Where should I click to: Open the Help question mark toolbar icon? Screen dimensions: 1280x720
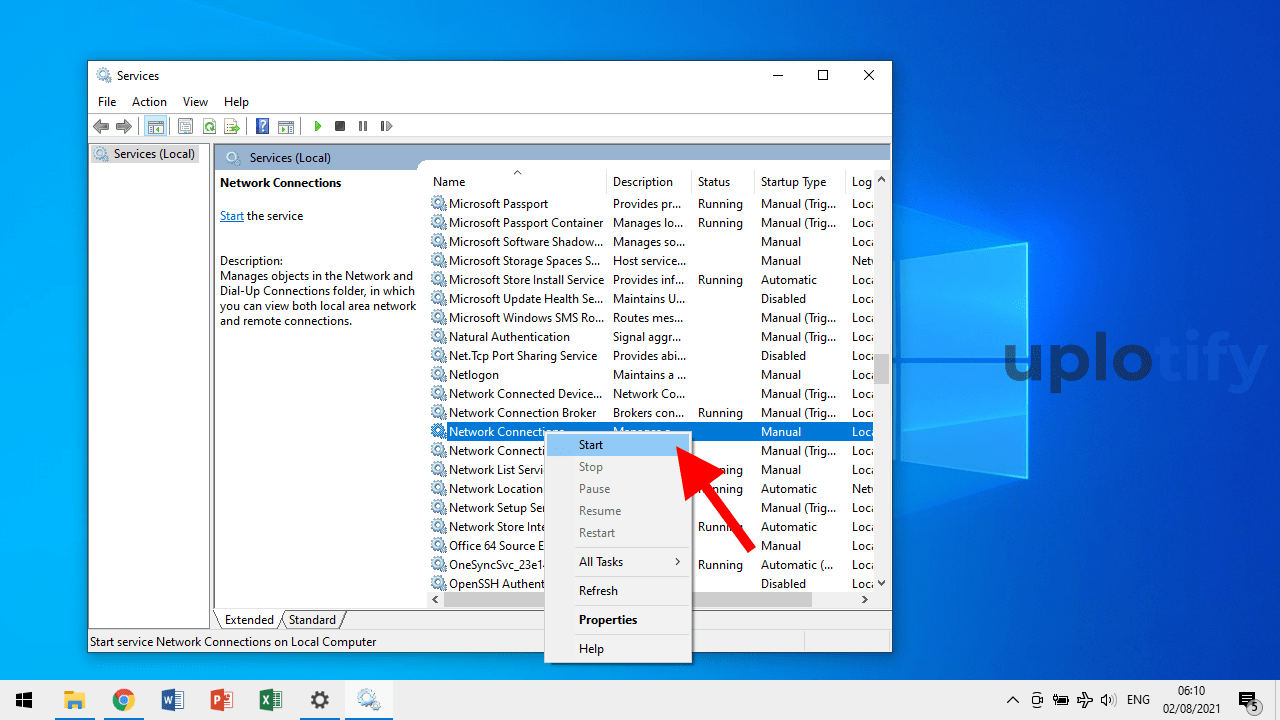click(x=262, y=126)
